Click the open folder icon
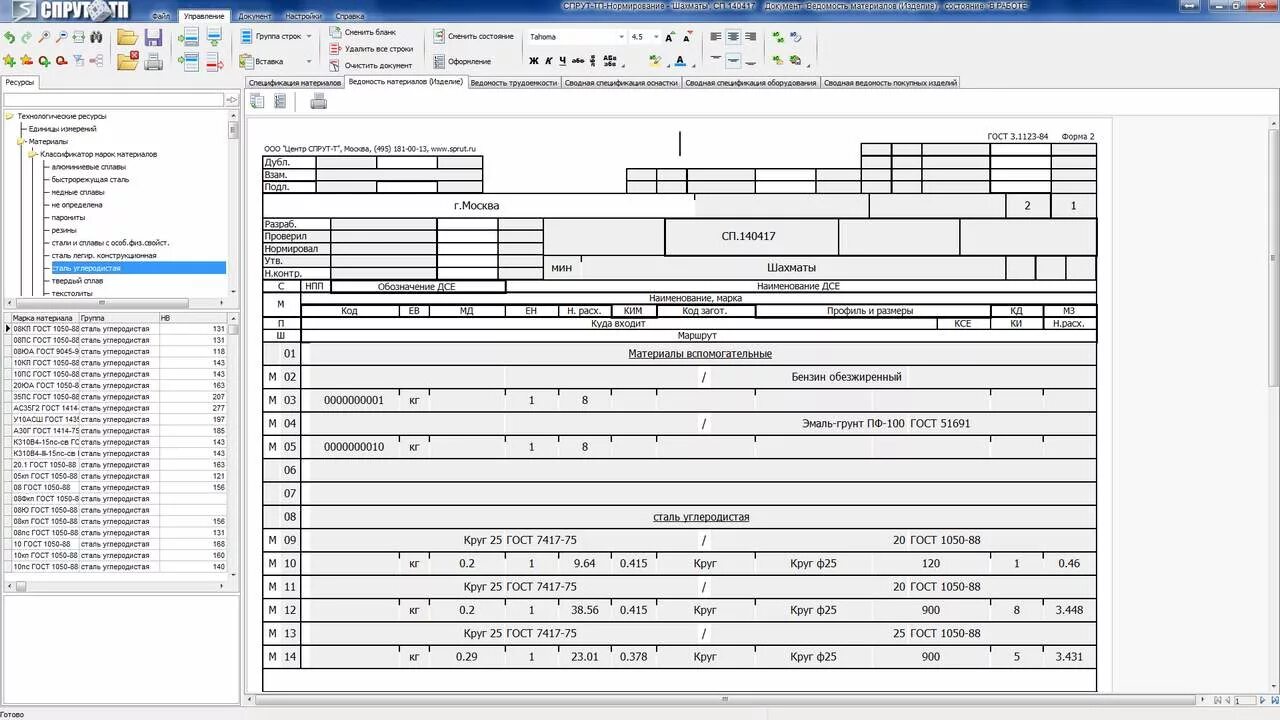Image resolution: width=1280 pixels, height=720 pixels. coord(127,37)
